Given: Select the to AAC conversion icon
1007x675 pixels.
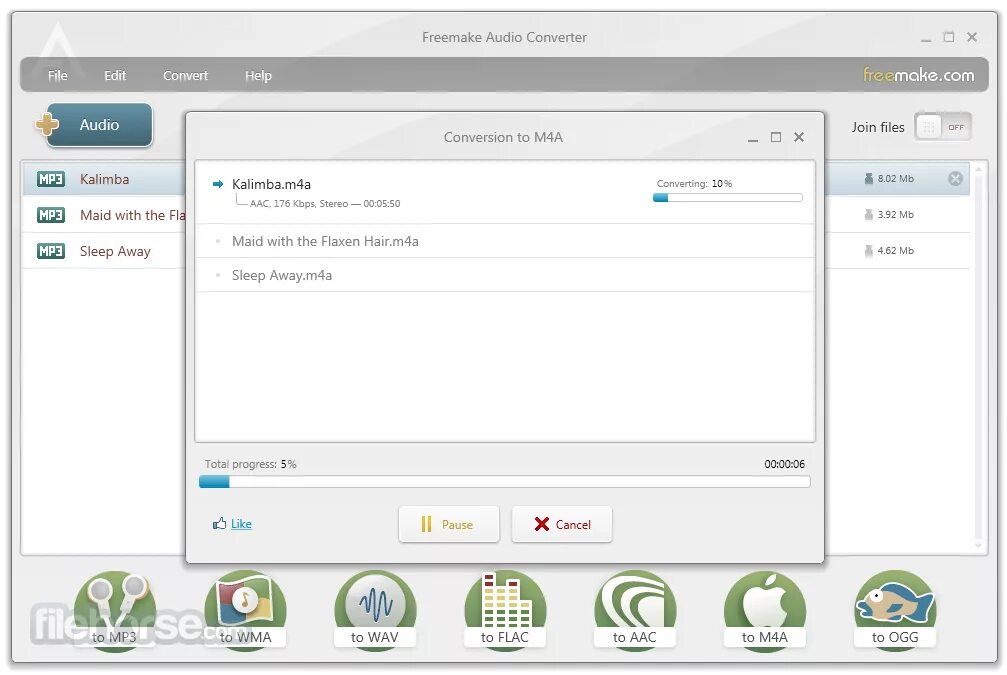Looking at the screenshot, I should tap(635, 611).
